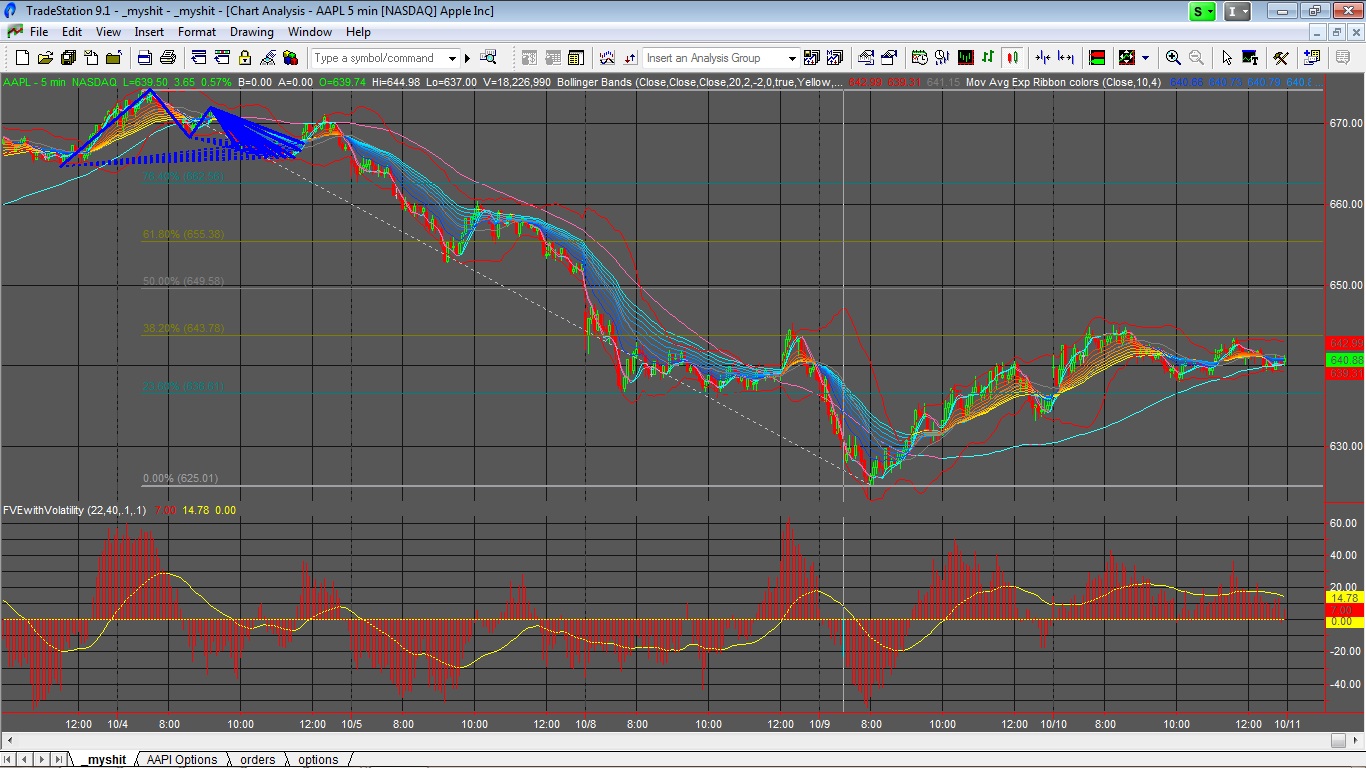Screen dimensions: 1366x768
Task: Click the hammer and wrench tools icon
Action: [1280, 58]
